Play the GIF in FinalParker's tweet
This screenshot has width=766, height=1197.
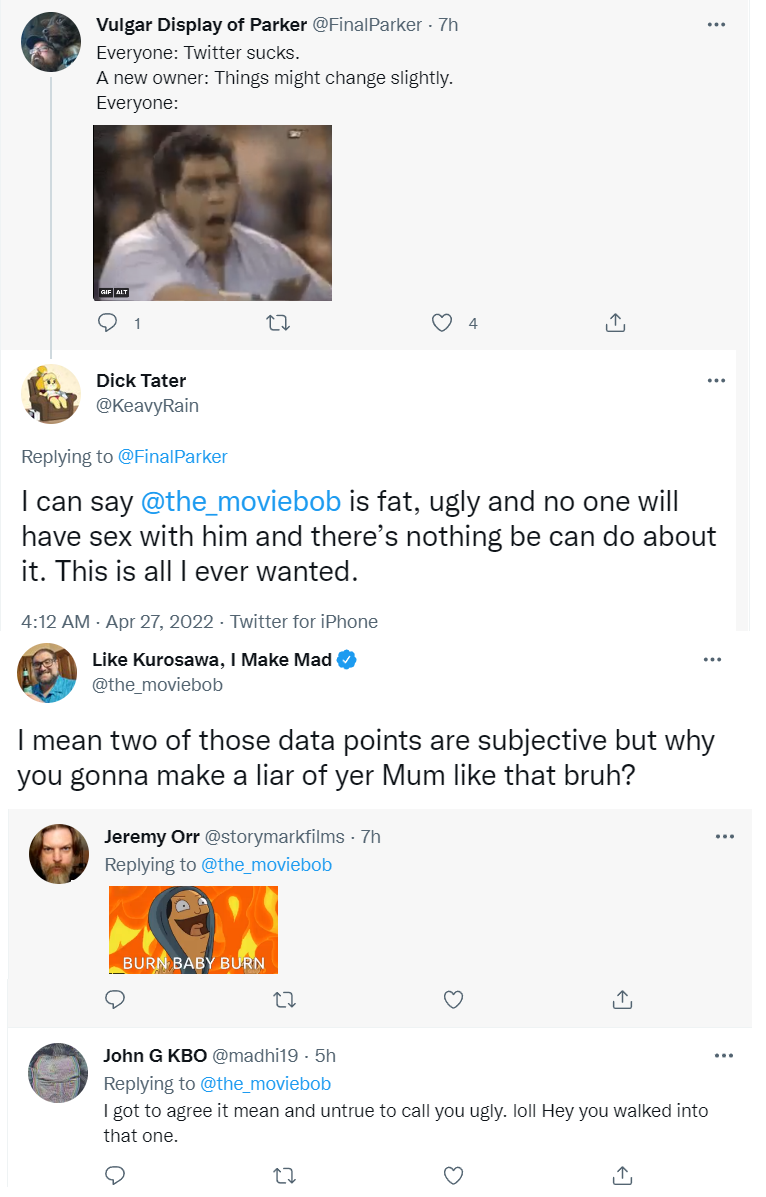(x=212, y=213)
